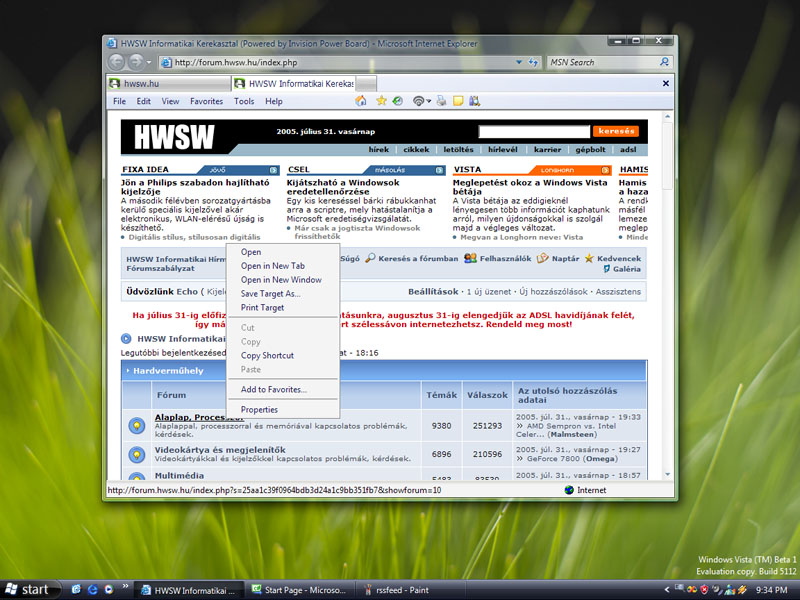This screenshot has width=800, height=600.
Task: Open the Naptár calendar link
Action: (x=565, y=259)
